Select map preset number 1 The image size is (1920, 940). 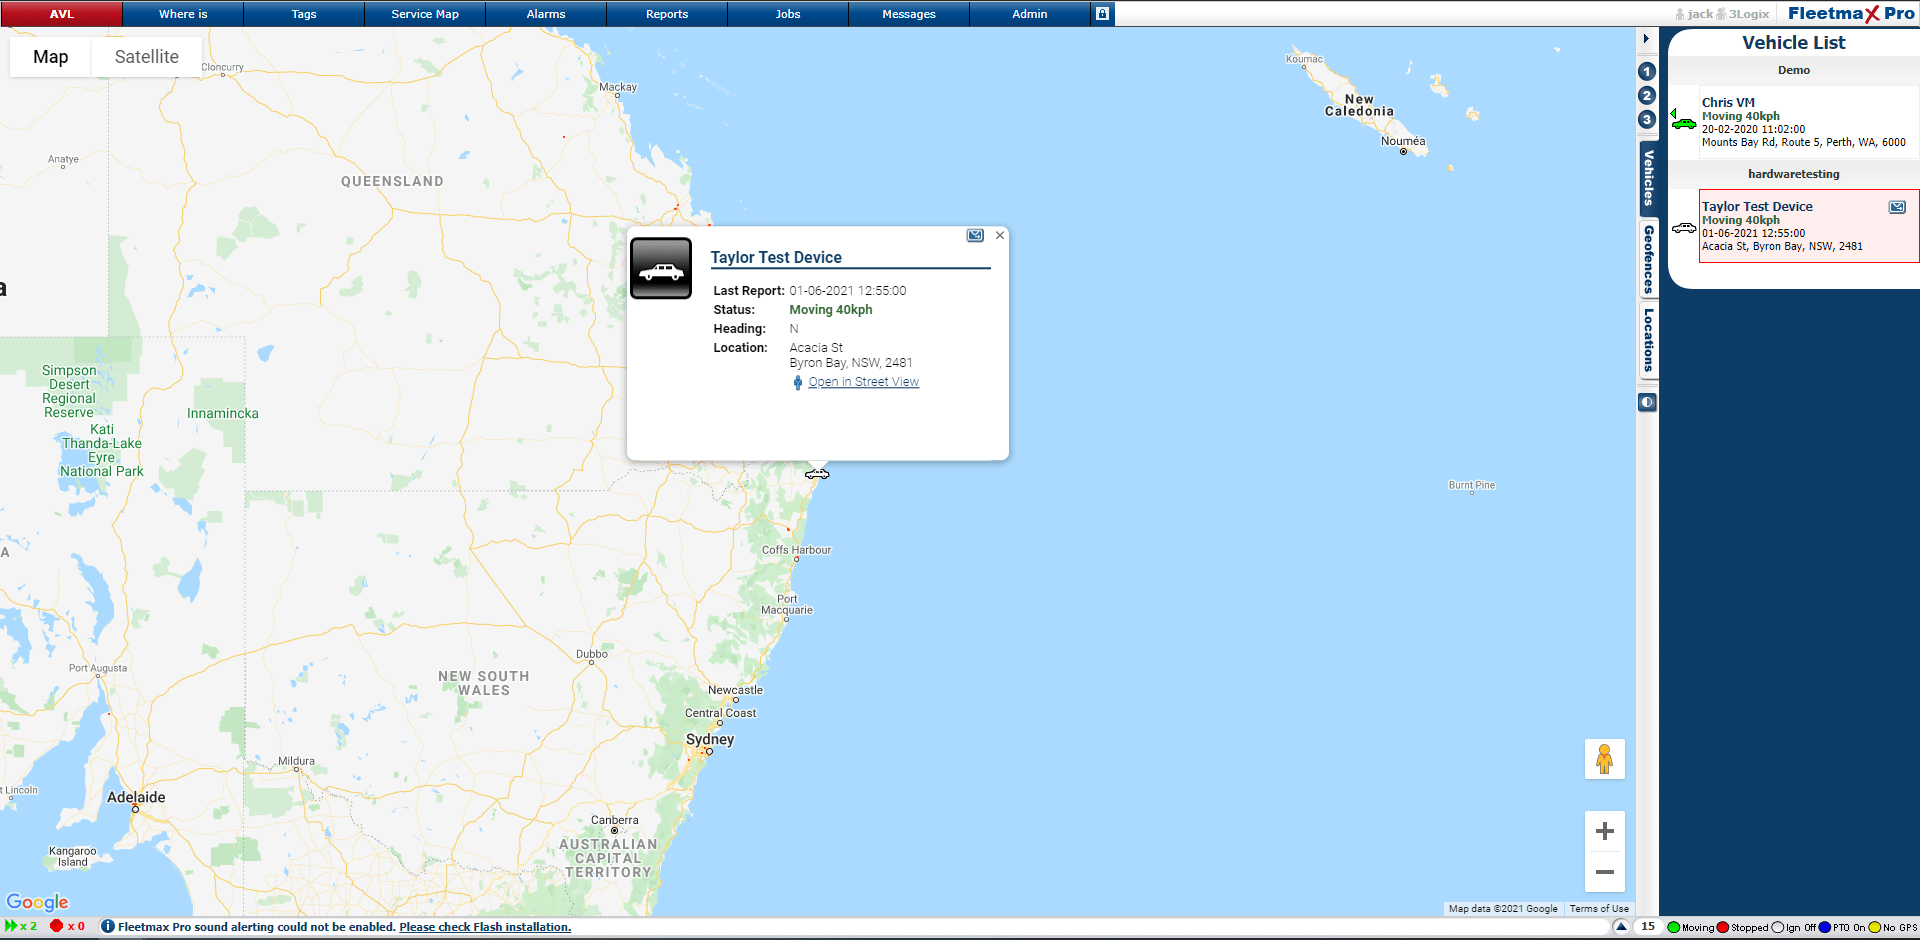(x=1647, y=71)
